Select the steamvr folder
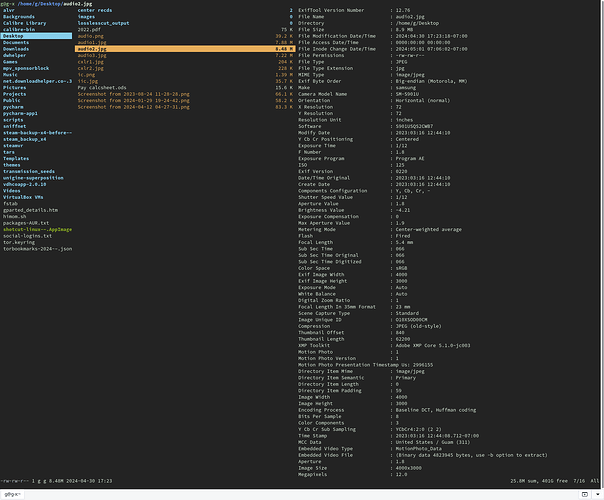This screenshot has height=500, width=604. pos(13,146)
